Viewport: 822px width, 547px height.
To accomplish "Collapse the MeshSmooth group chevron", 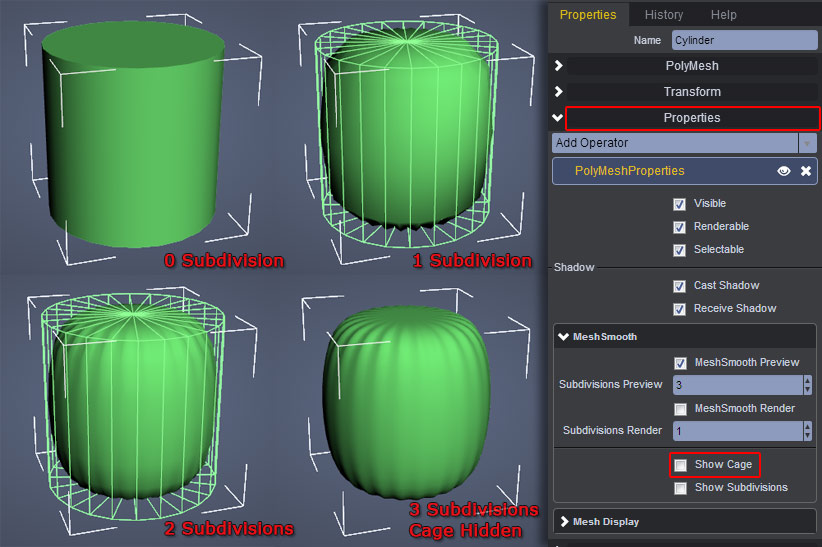I will [x=564, y=337].
